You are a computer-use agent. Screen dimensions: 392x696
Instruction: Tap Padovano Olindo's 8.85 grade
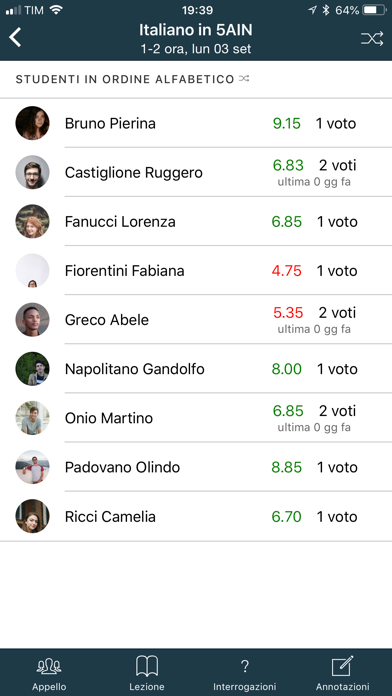point(287,467)
